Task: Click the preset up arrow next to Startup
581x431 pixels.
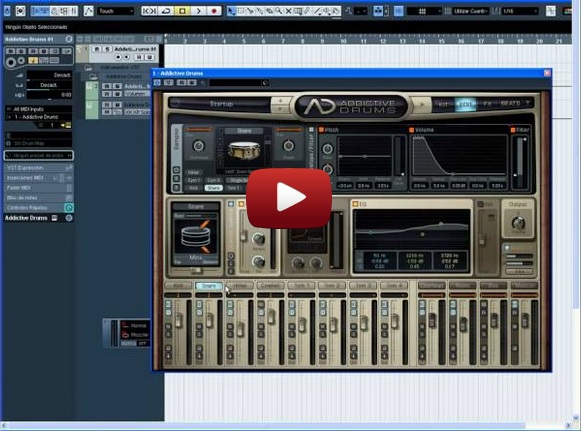Action: [x=280, y=100]
